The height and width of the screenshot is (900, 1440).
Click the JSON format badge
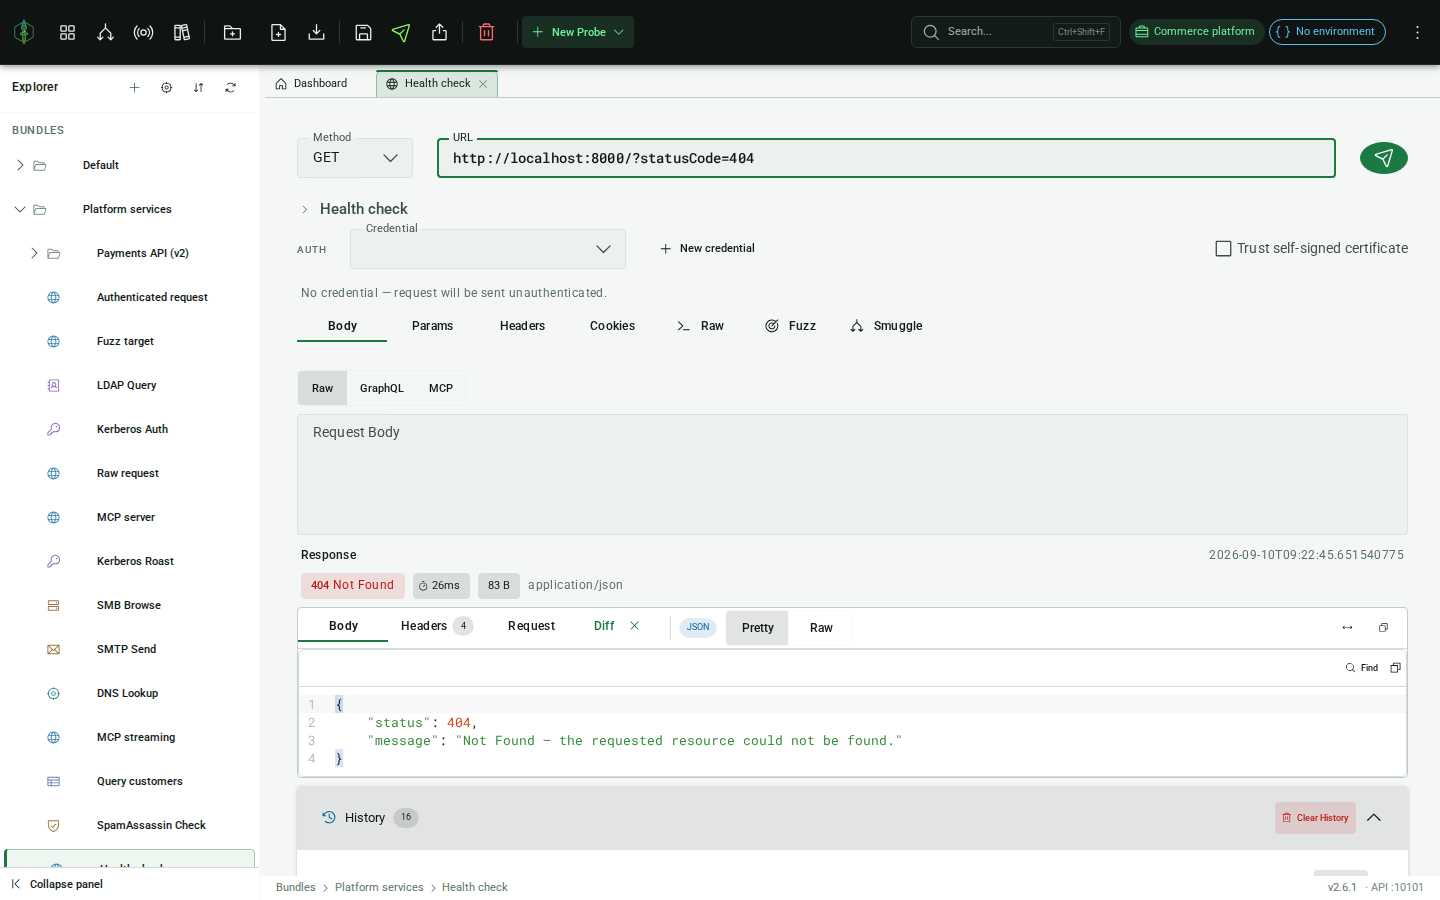click(698, 627)
